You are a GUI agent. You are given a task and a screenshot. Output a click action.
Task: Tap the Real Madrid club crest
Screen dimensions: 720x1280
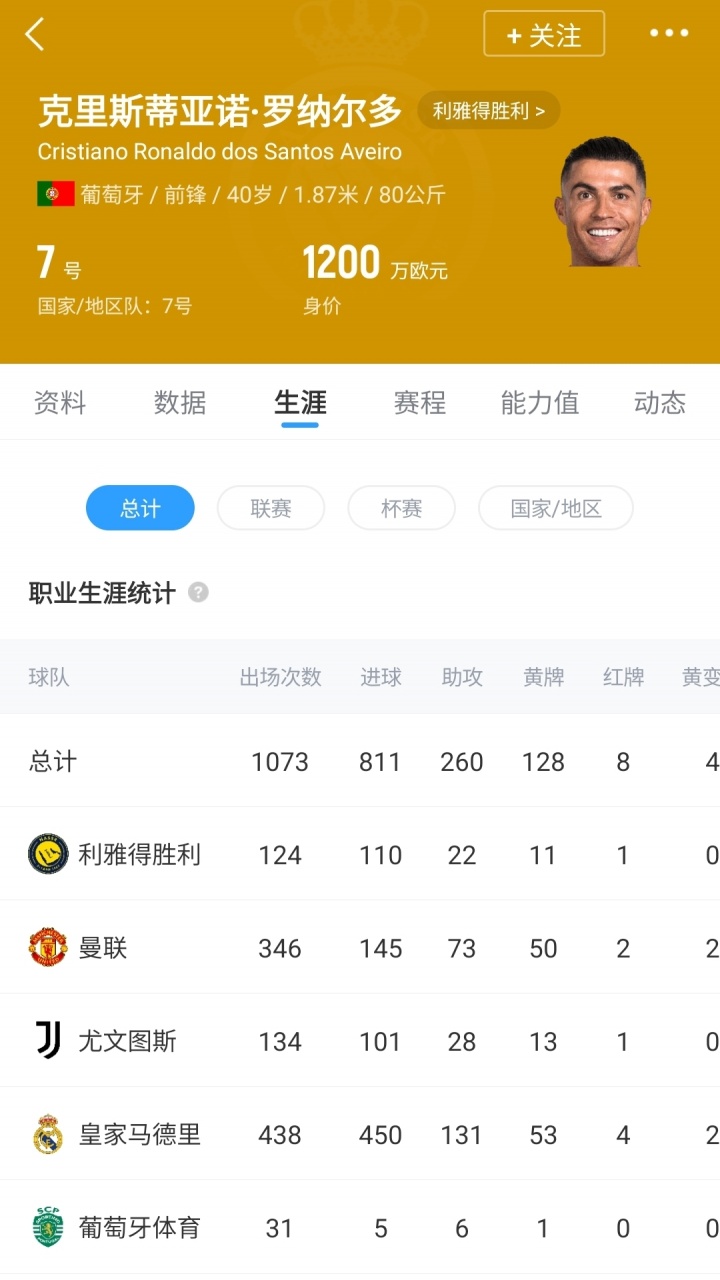[x=47, y=1135]
